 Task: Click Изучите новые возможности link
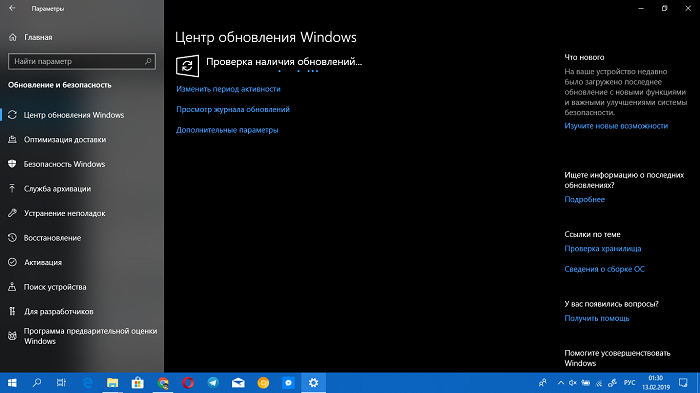(x=616, y=126)
